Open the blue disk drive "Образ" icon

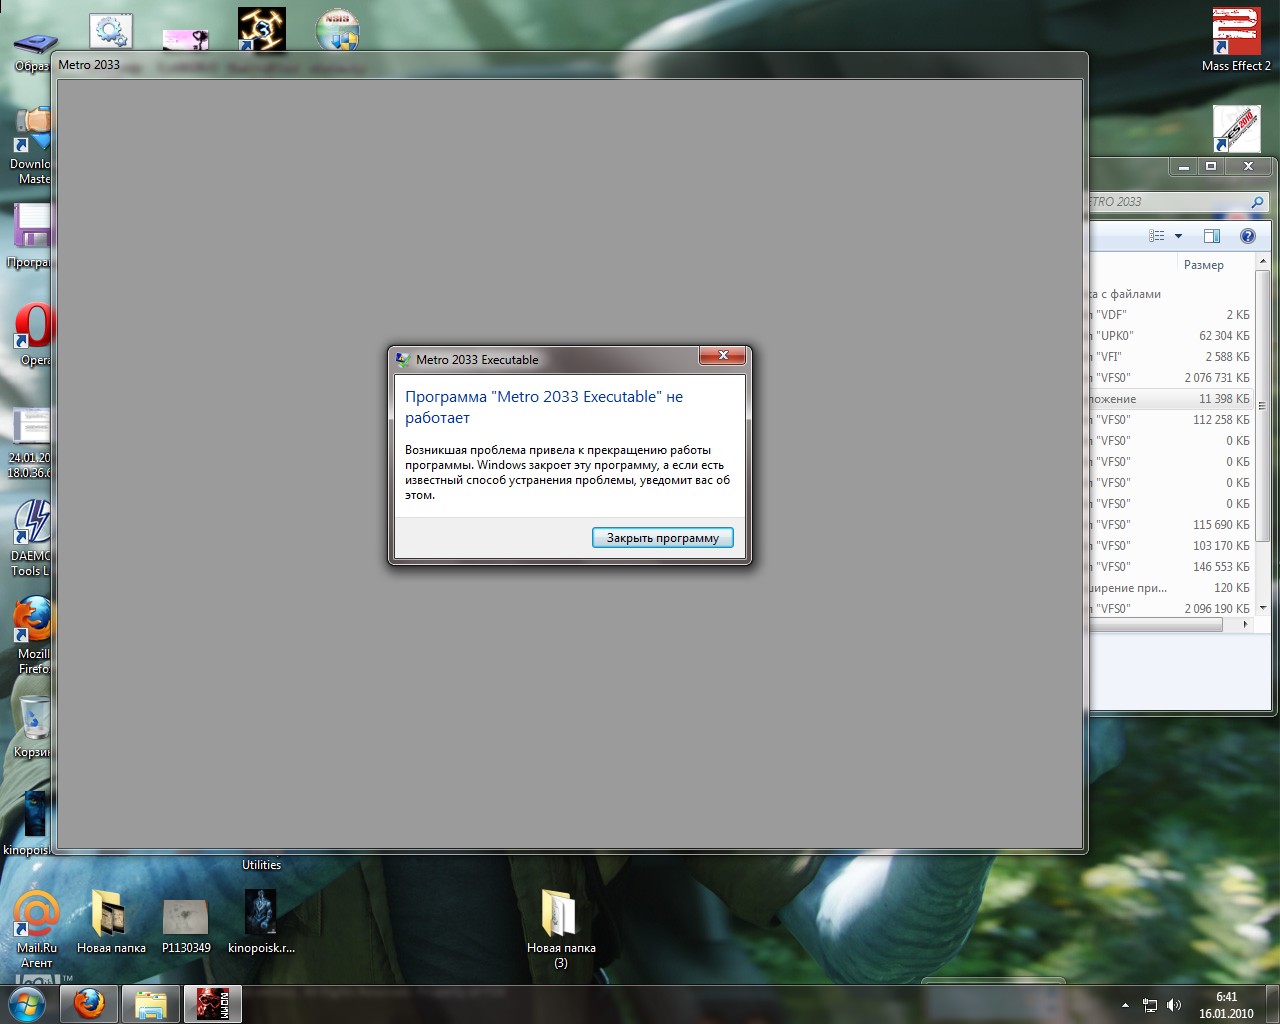[x=32, y=50]
